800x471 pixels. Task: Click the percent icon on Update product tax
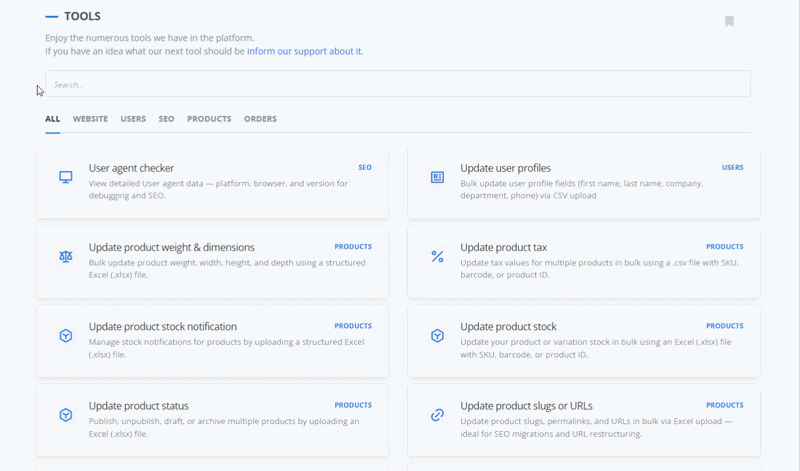tap(437, 256)
